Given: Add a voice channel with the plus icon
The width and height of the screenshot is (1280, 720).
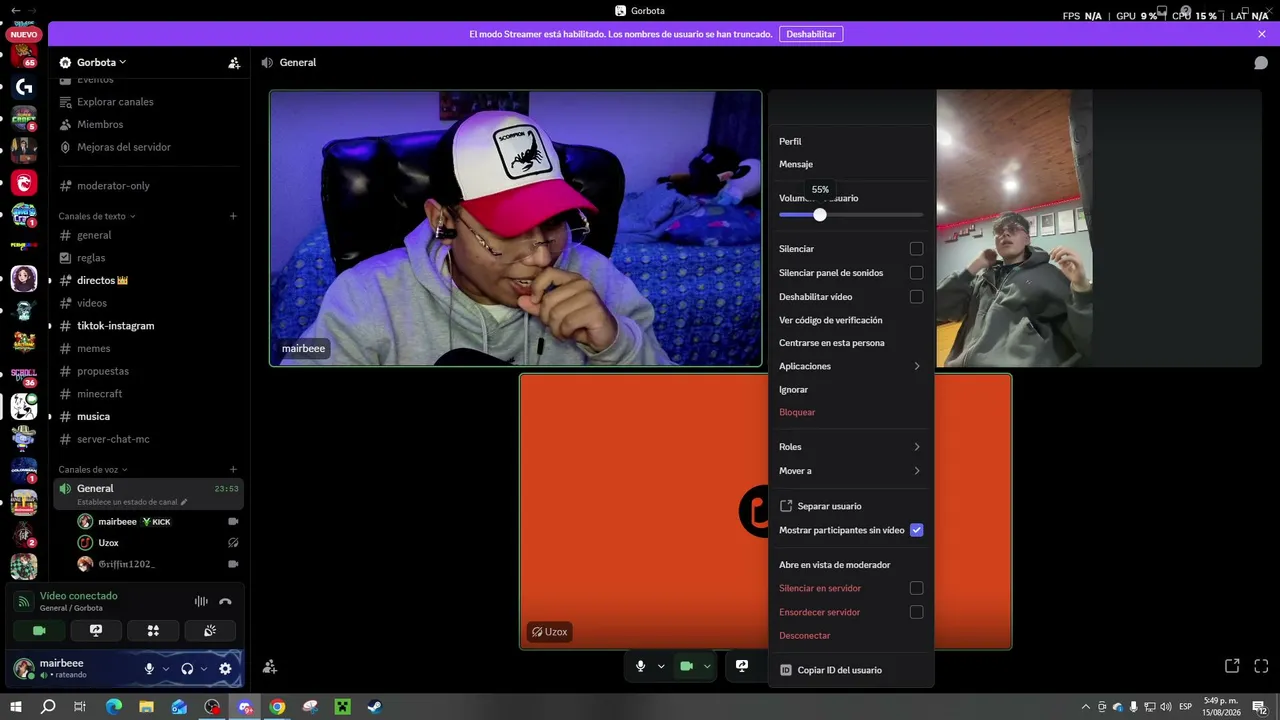Looking at the screenshot, I should coord(233,469).
